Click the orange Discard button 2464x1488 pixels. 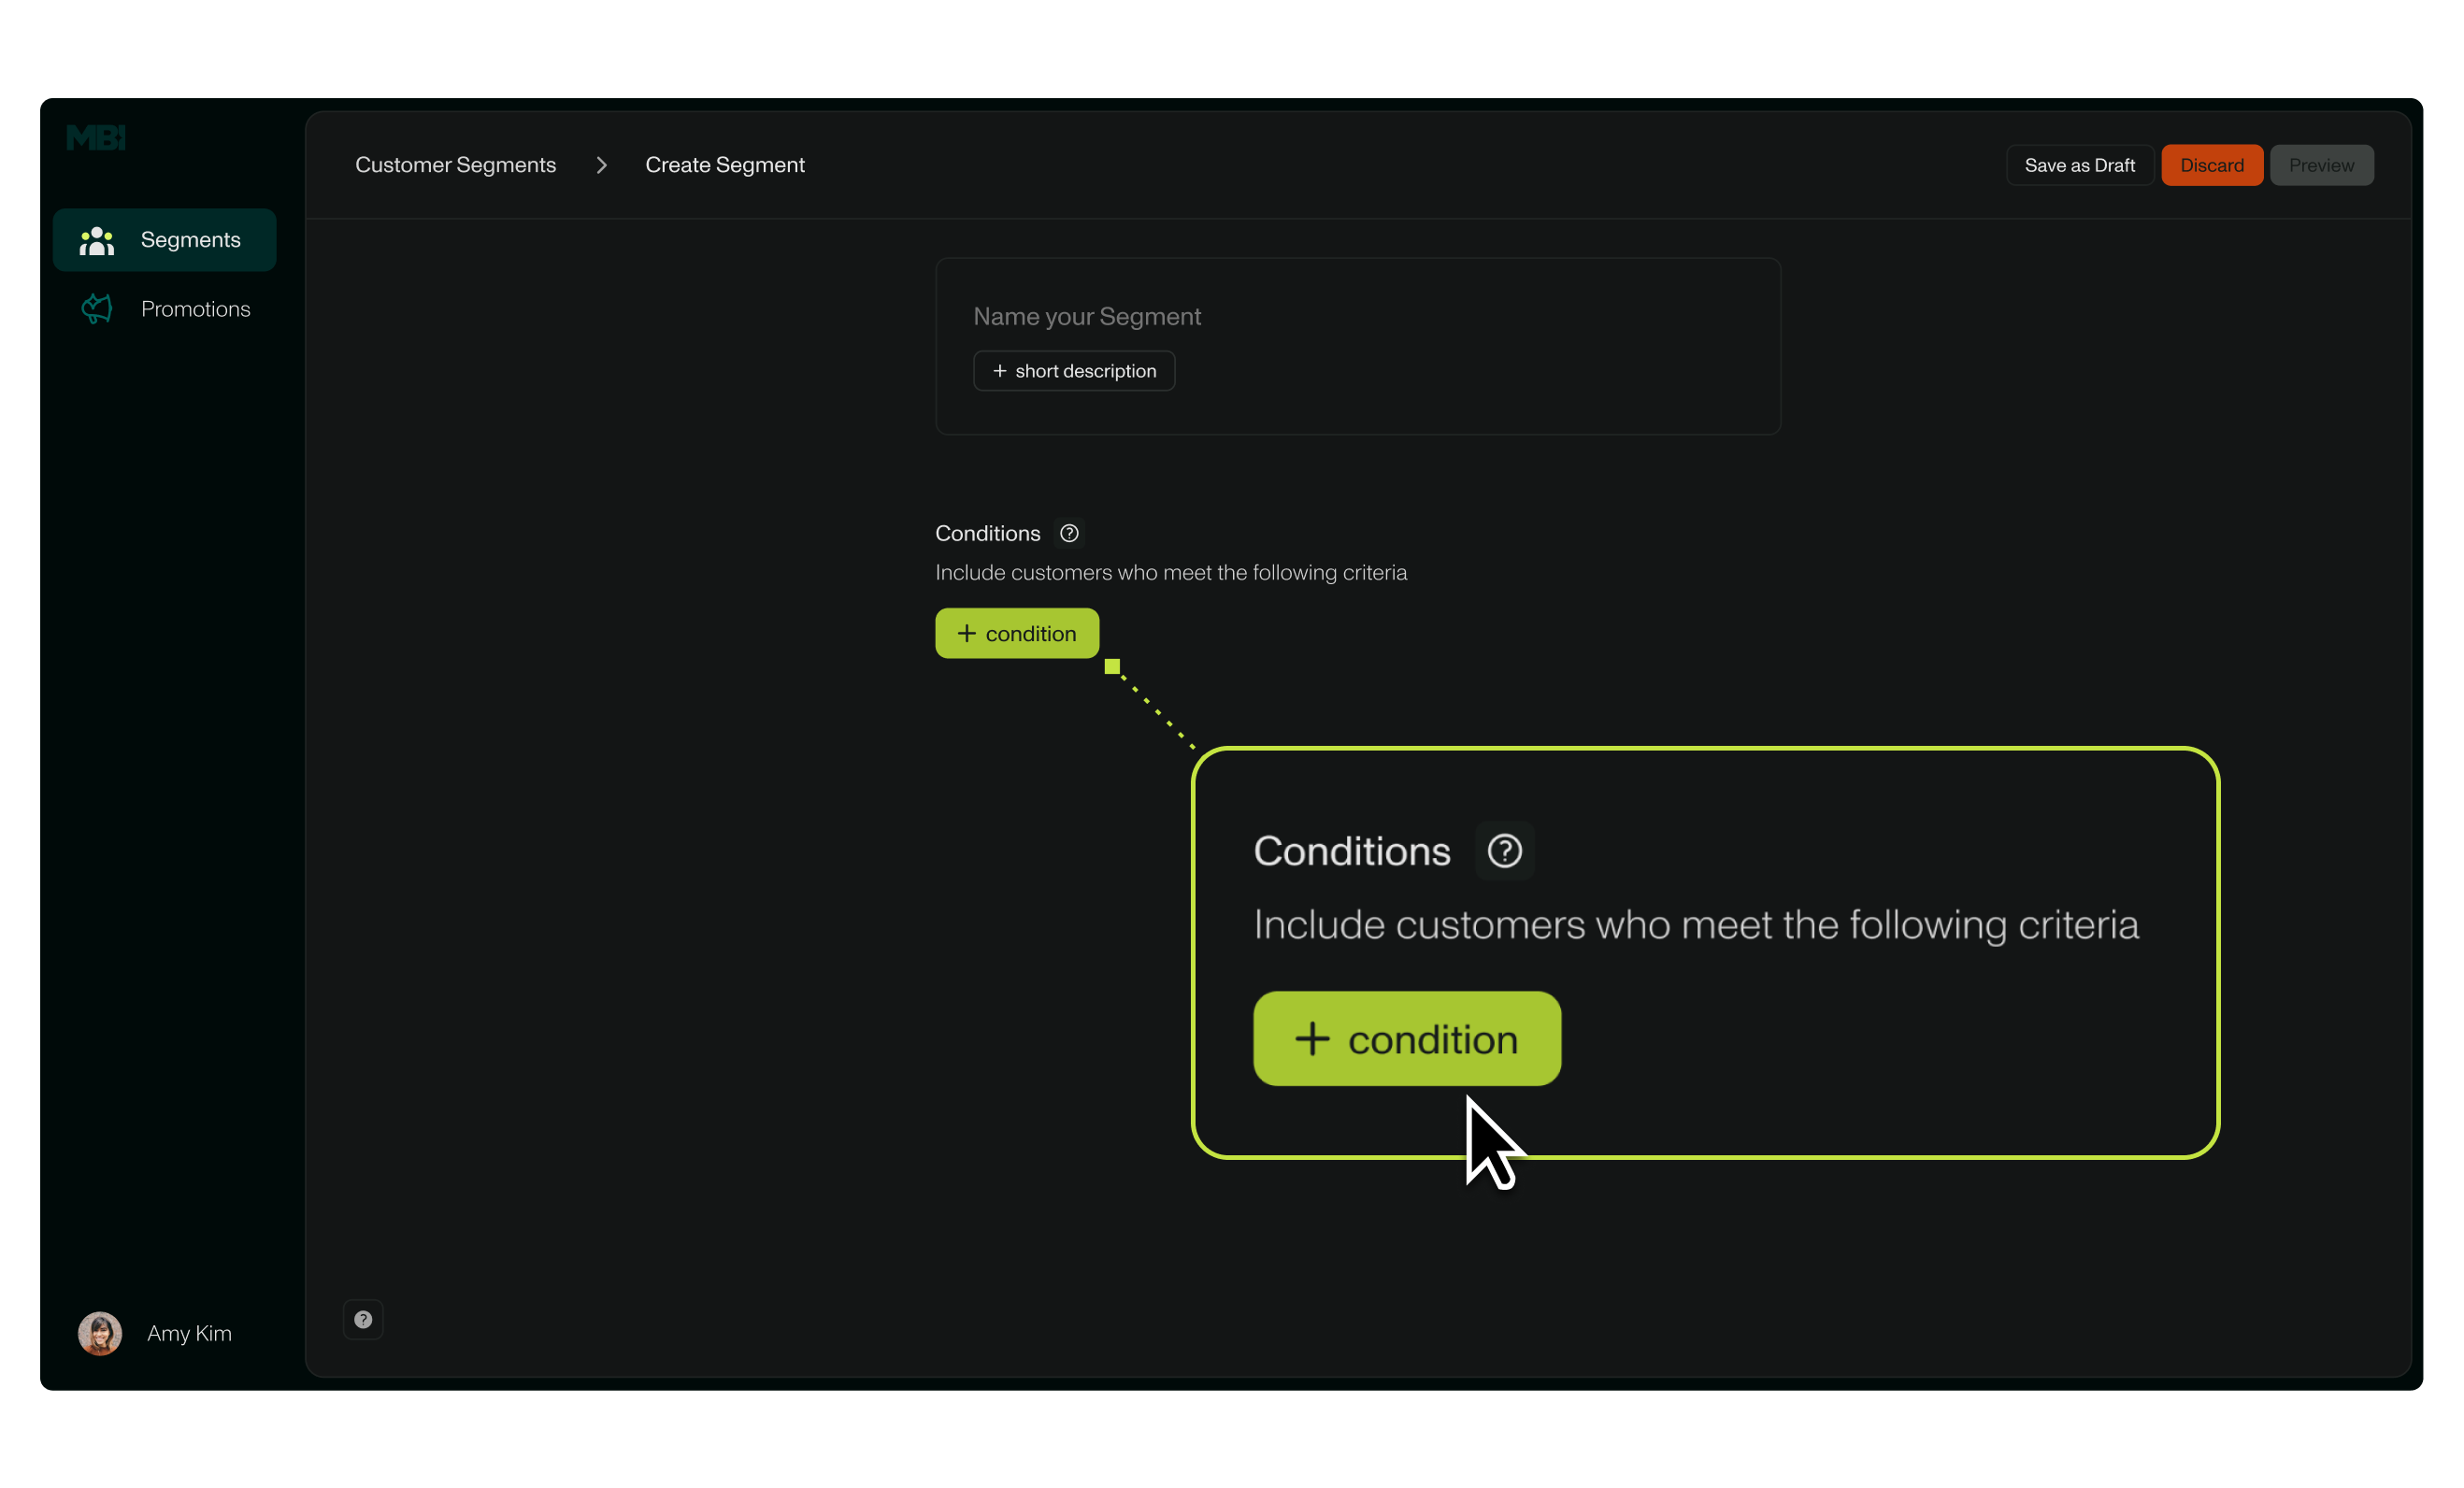2211,166
